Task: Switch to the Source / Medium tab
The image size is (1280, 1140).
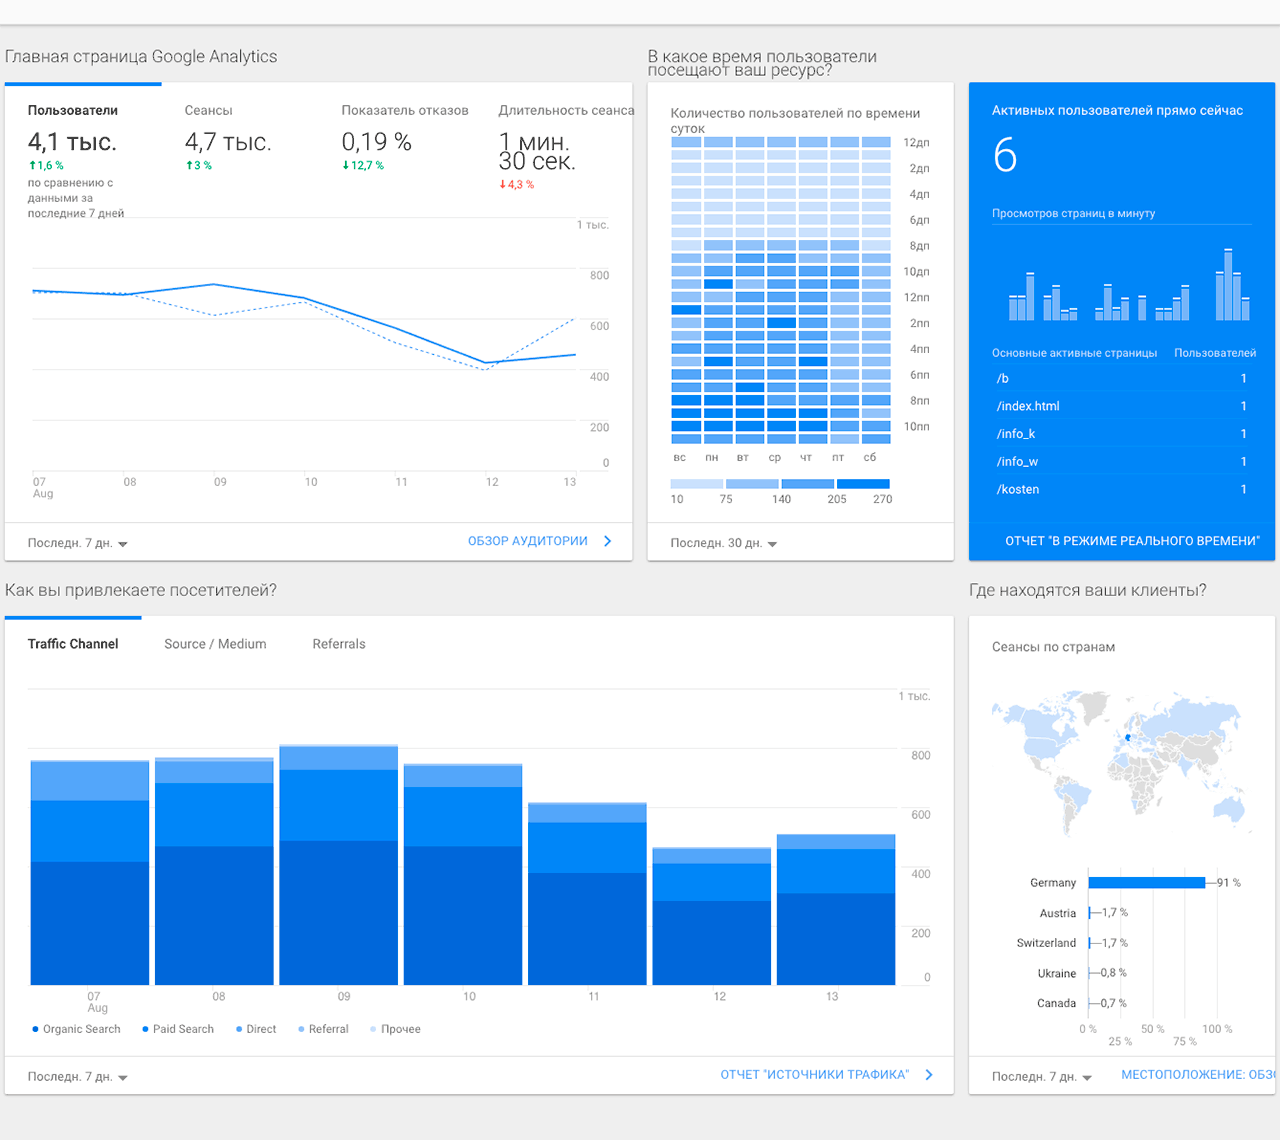Action: 215,644
